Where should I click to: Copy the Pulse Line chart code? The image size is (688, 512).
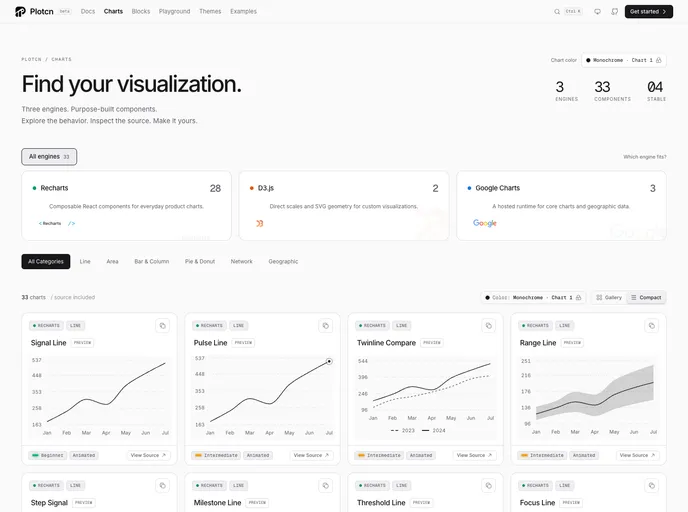point(326,326)
